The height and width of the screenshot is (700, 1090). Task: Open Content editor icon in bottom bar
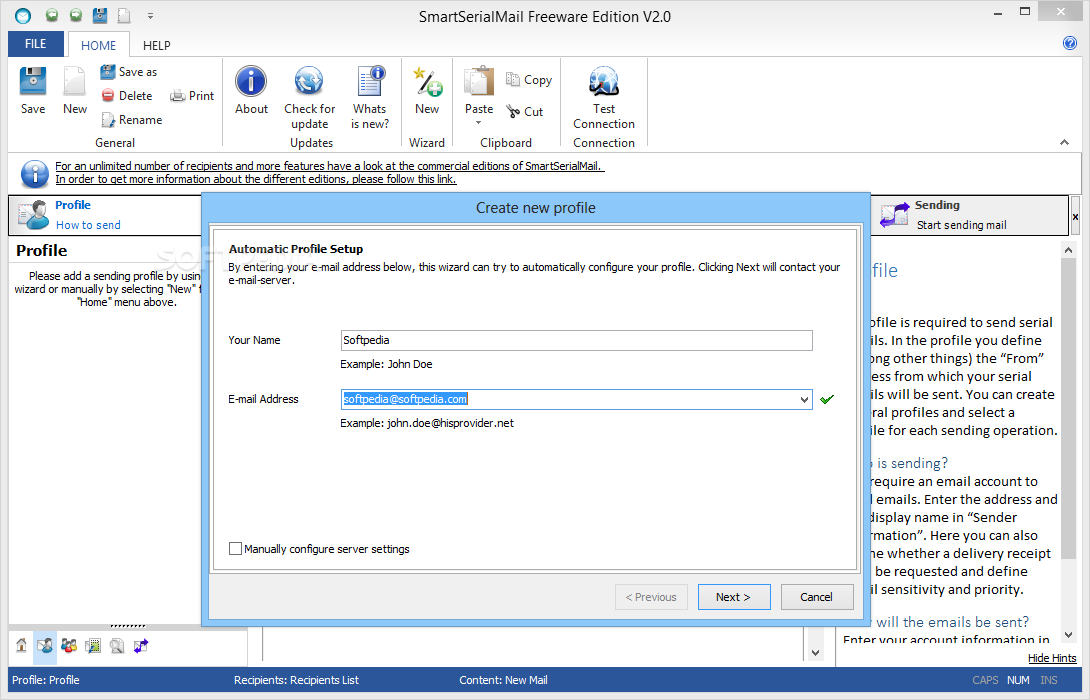click(x=92, y=645)
